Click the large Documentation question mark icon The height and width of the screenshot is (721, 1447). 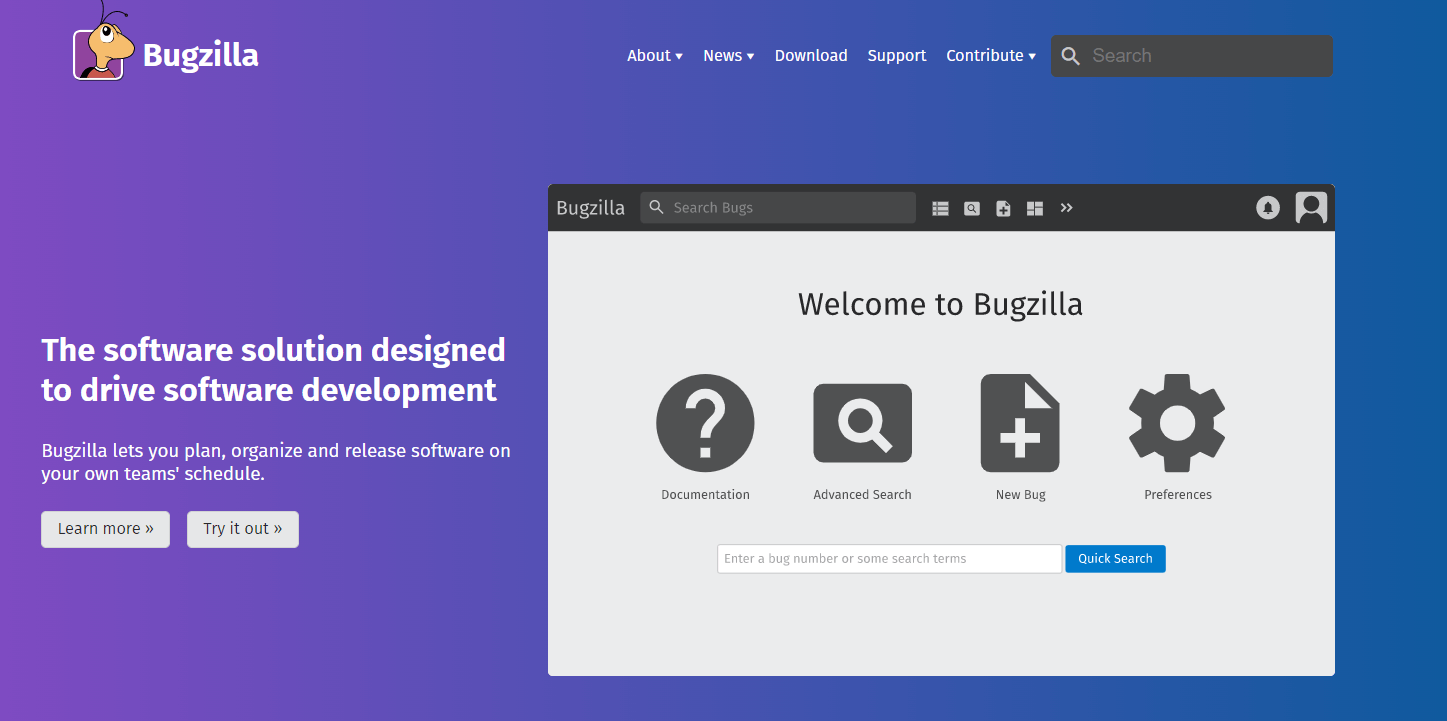click(x=705, y=423)
